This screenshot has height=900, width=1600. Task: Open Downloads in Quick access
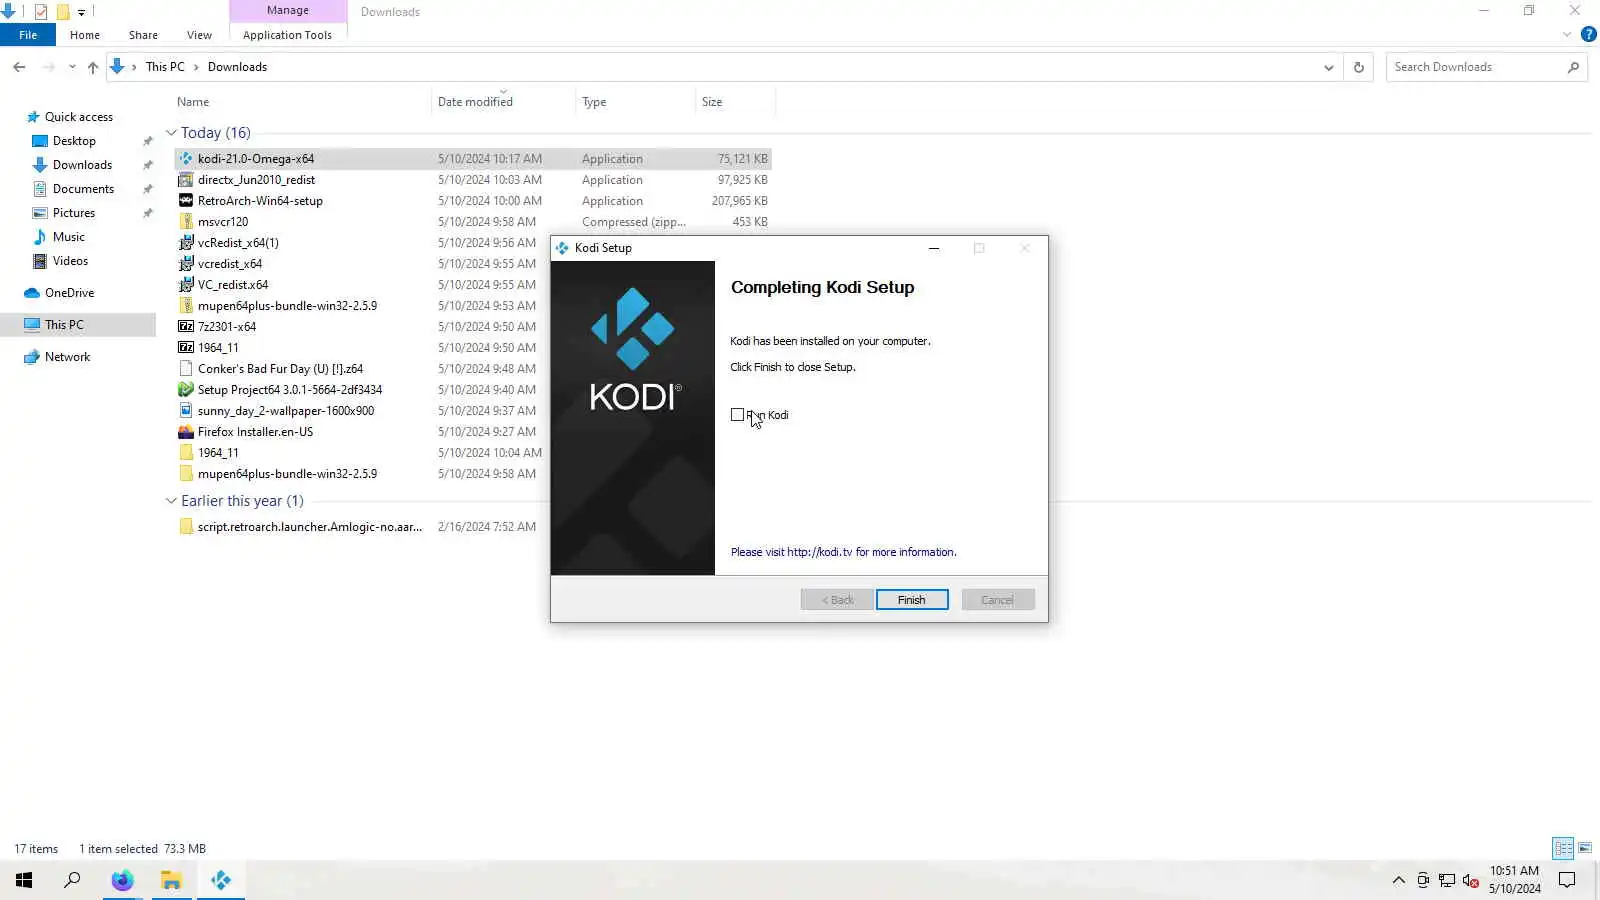[x=82, y=165]
